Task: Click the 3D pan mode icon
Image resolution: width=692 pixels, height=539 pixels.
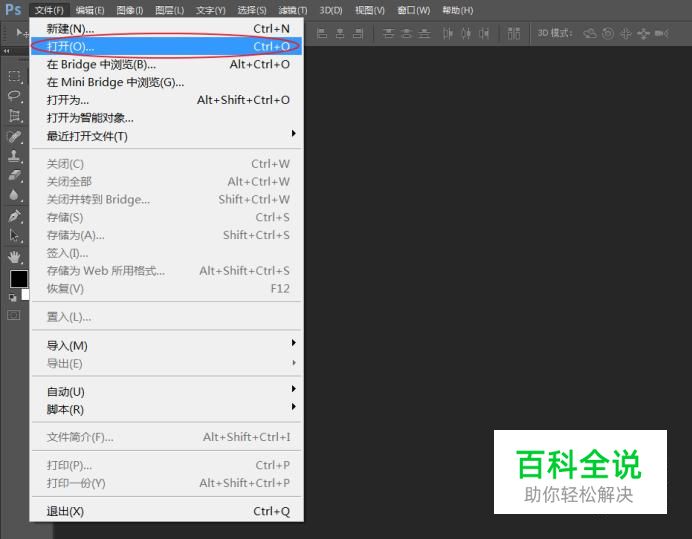Action: (x=626, y=33)
